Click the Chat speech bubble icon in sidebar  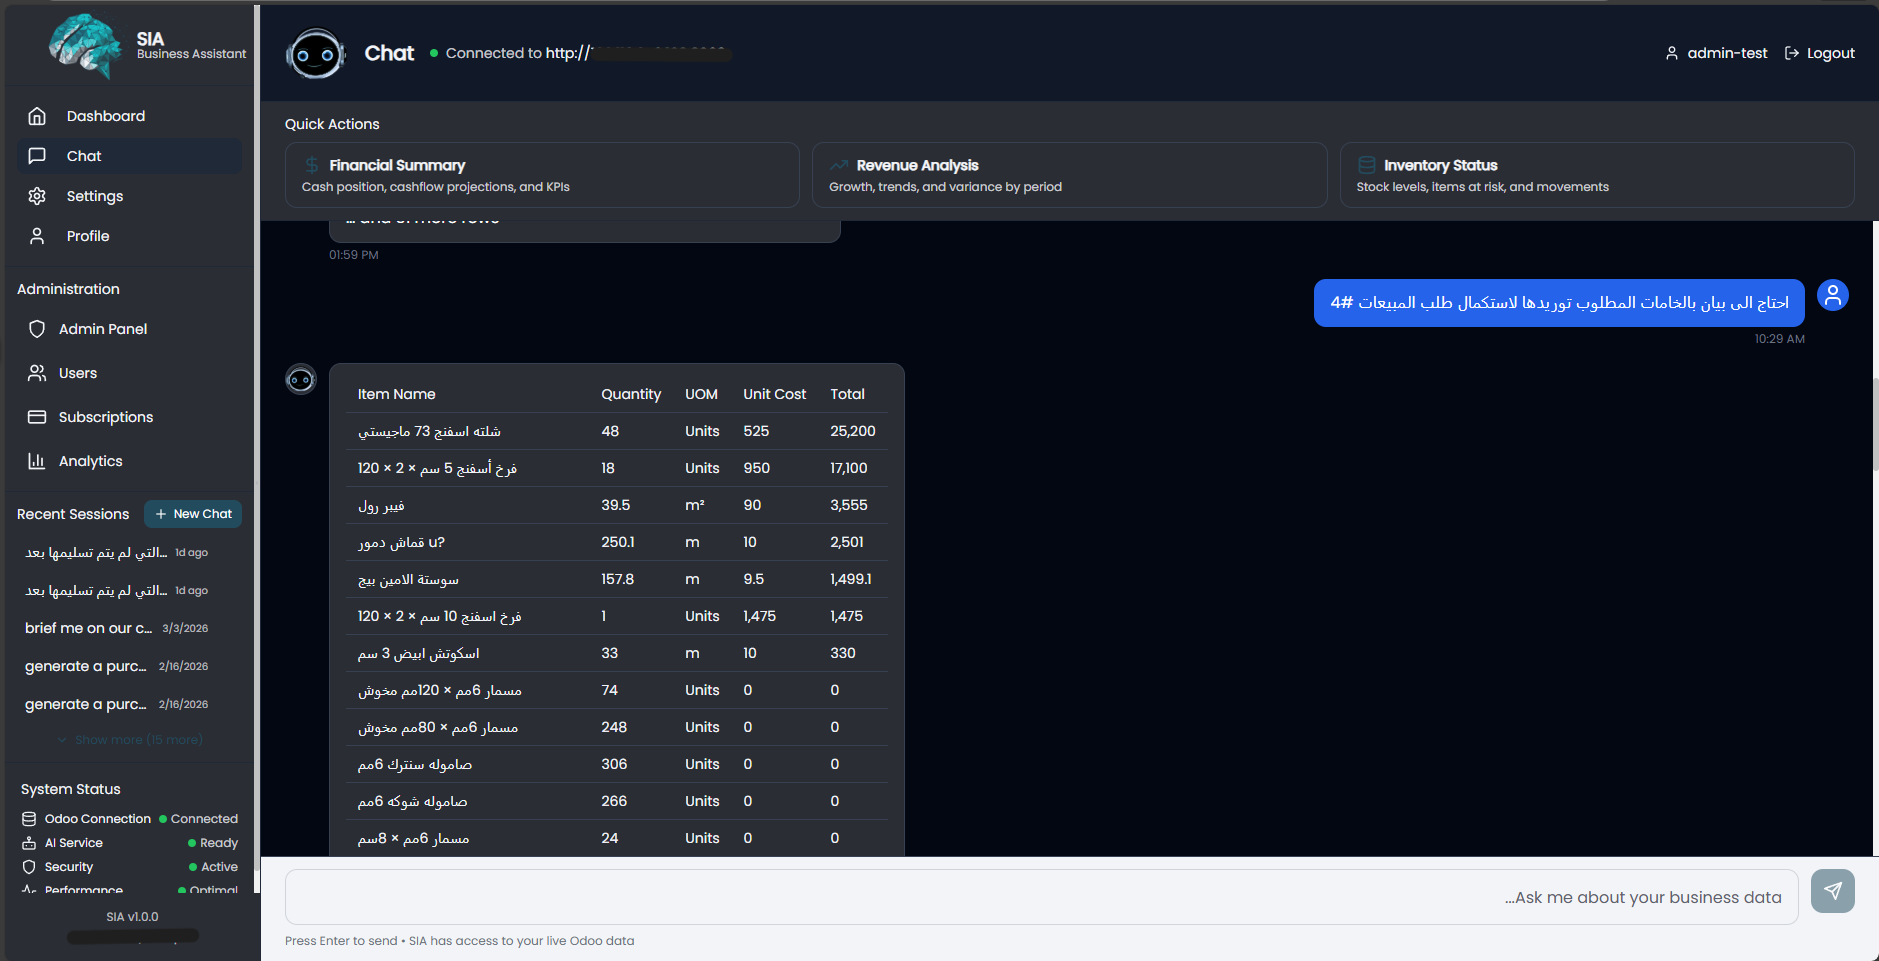37,156
